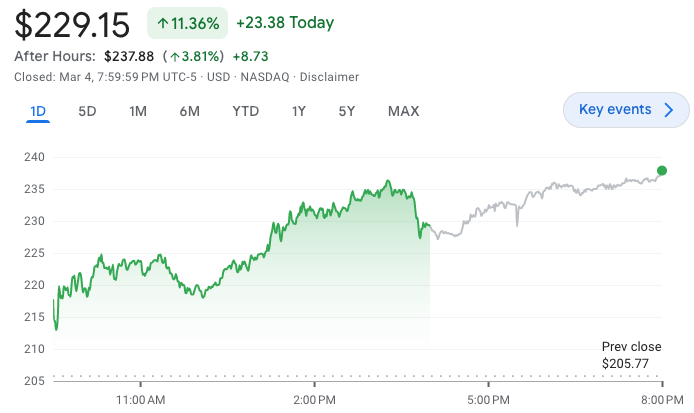
Task: Click the 11.36% gain badge
Action: point(187,23)
